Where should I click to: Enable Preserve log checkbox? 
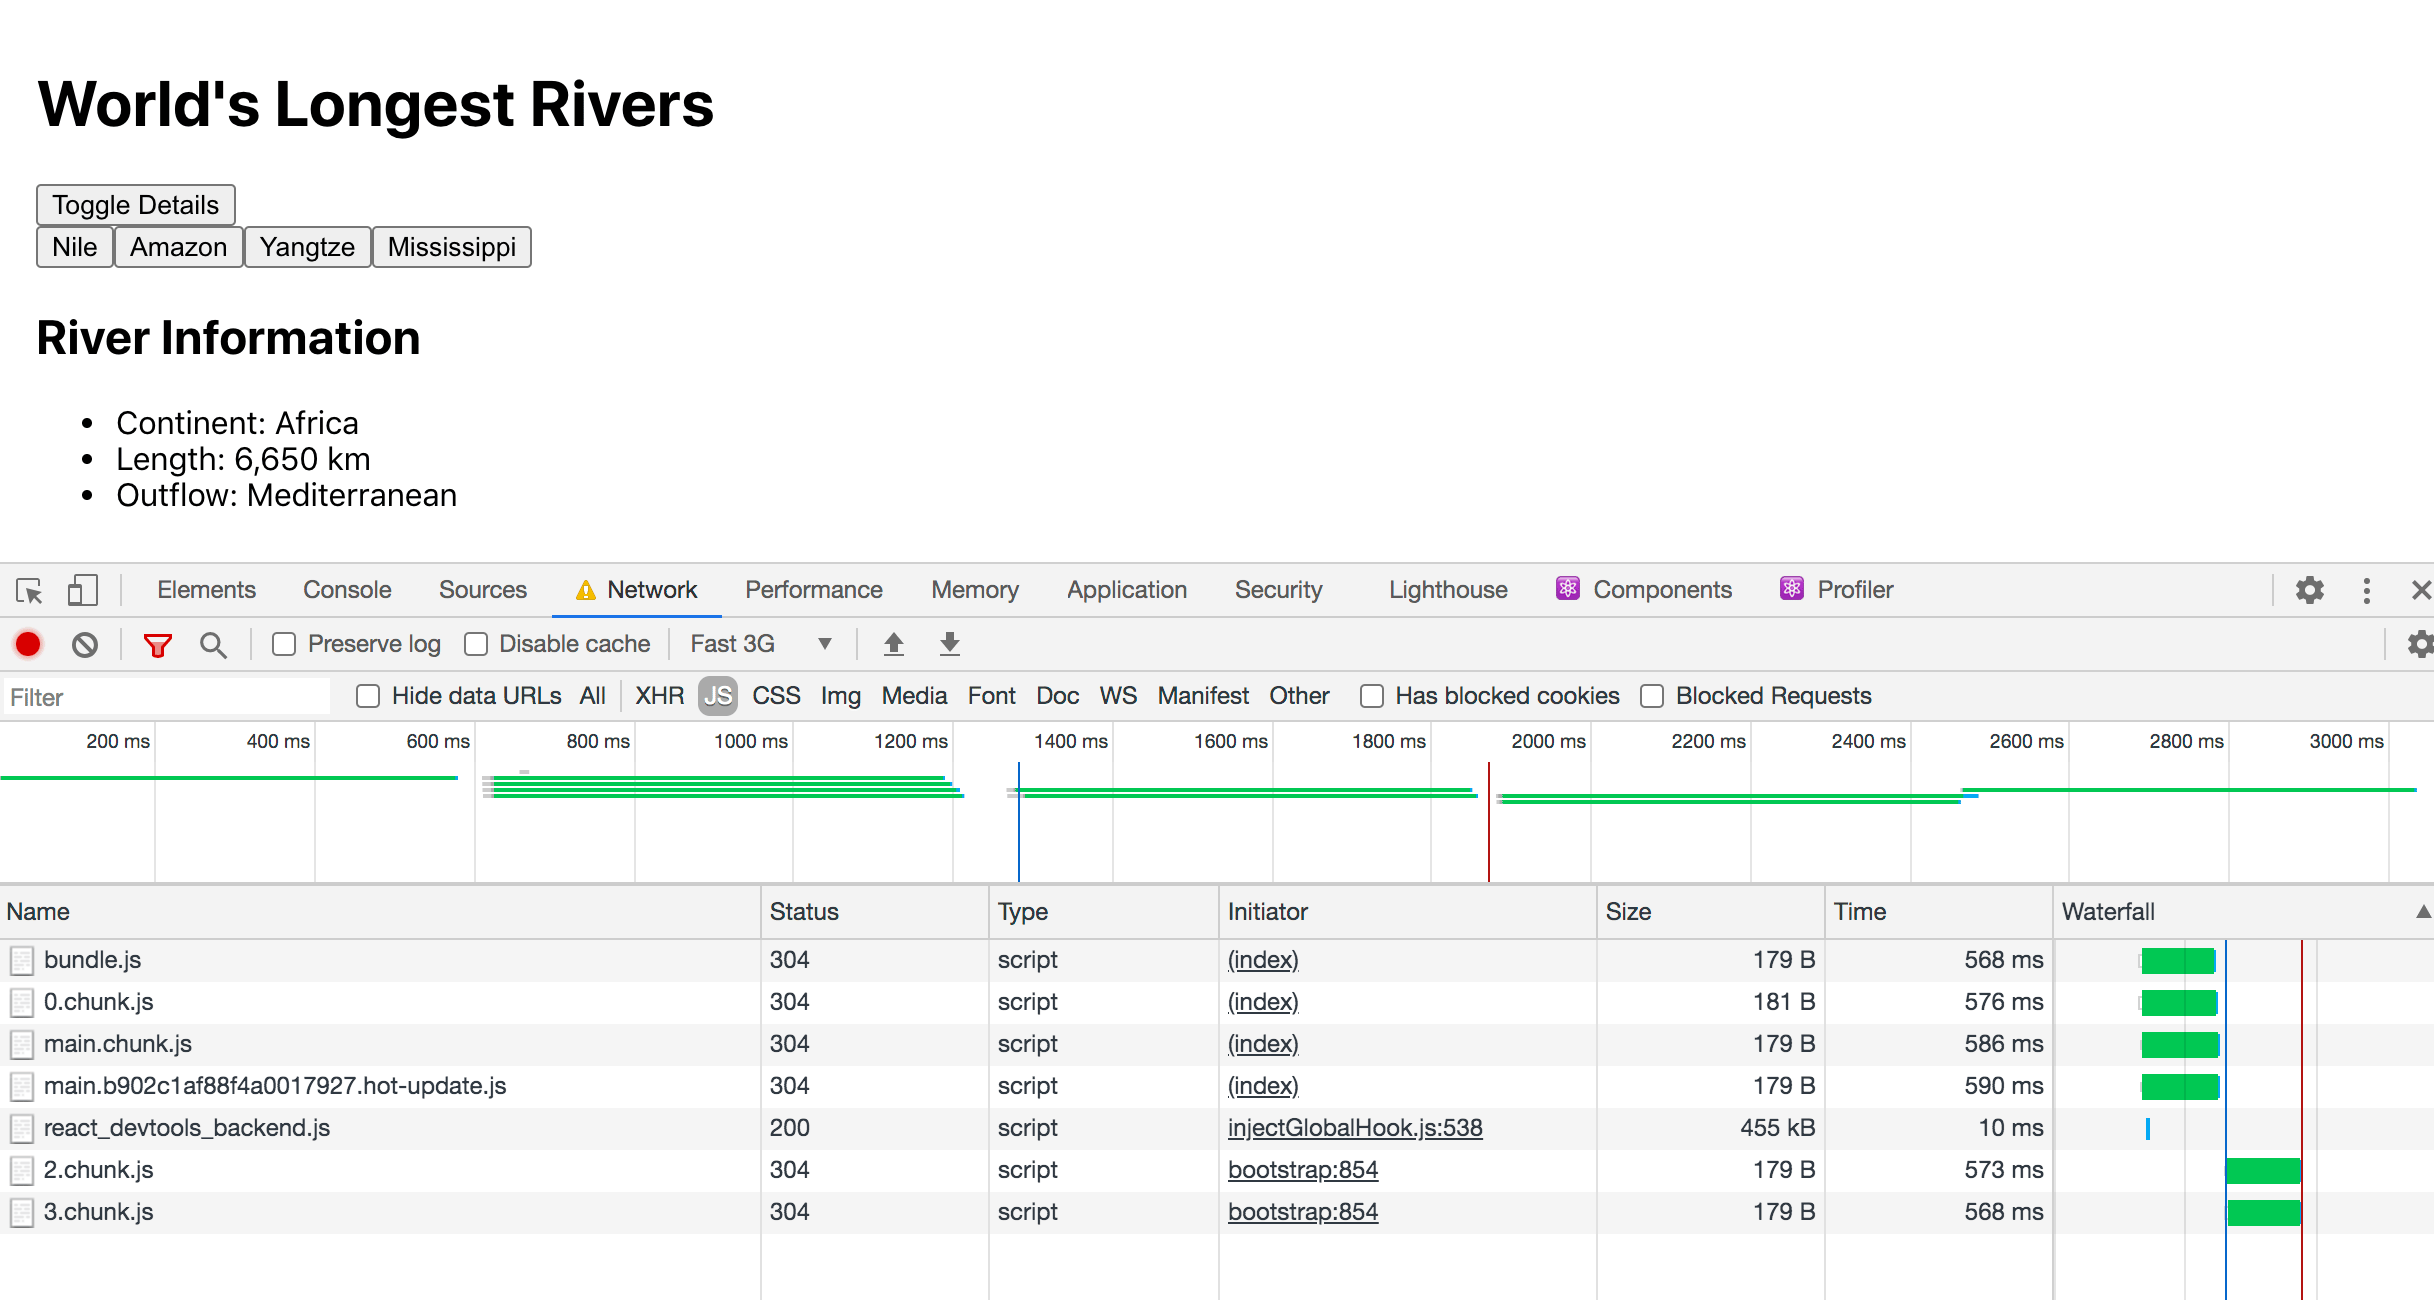point(284,644)
